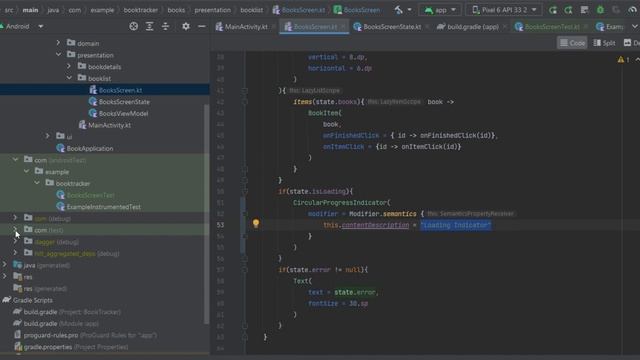Open Project panel settings gear

(x=186, y=26)
